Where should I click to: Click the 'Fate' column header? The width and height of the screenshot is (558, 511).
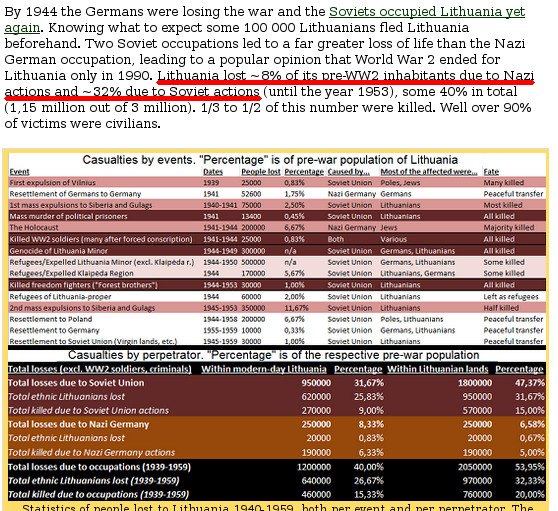pos(491,172)
